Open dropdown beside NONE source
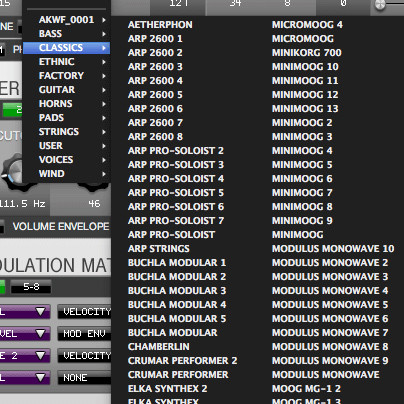This screenshot has height=404, width=404. 40,378
